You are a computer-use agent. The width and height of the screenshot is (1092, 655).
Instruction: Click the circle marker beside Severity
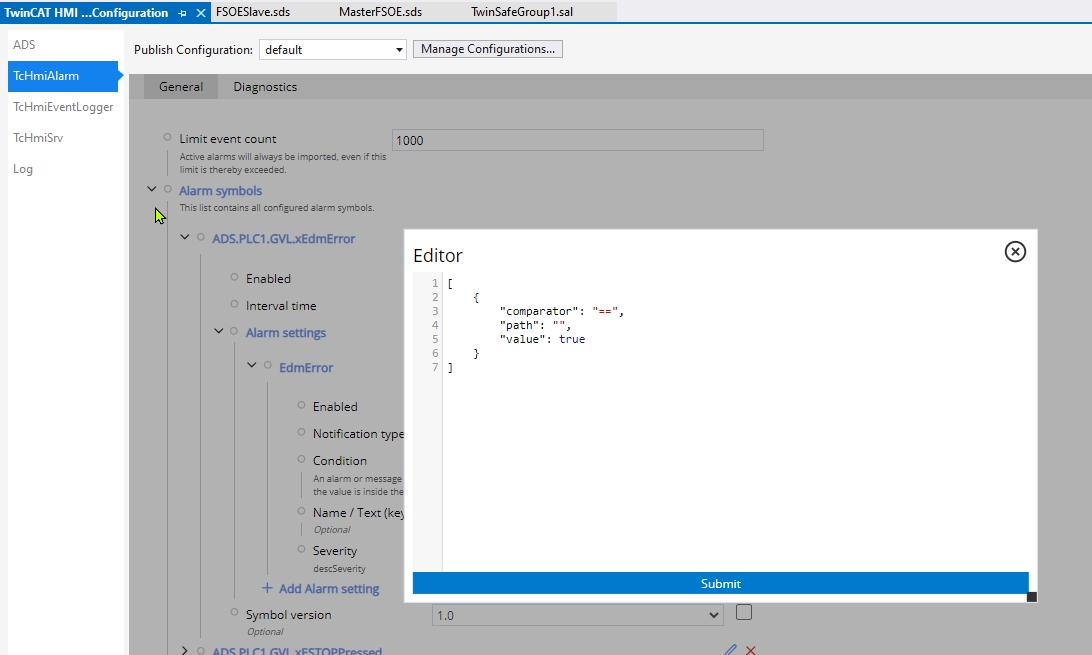tap(302, 549)
